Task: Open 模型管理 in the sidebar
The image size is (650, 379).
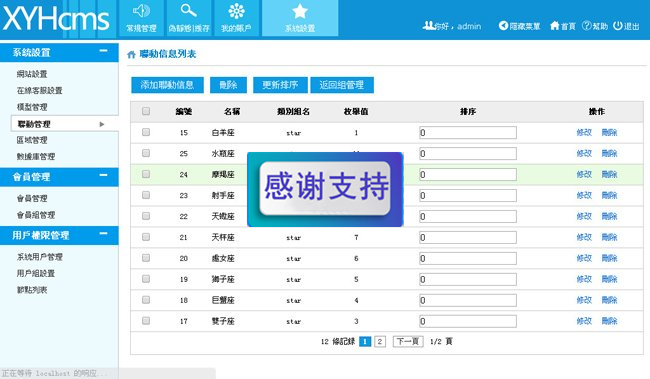Action: coord(32,107)
